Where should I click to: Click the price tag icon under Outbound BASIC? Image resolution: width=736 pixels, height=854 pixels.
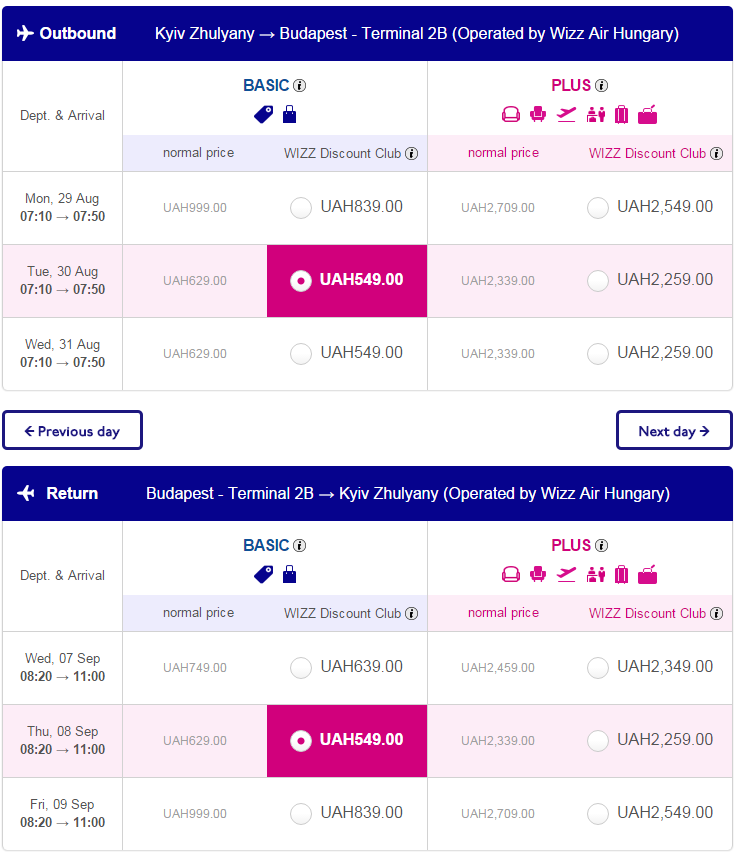[264, 114]
